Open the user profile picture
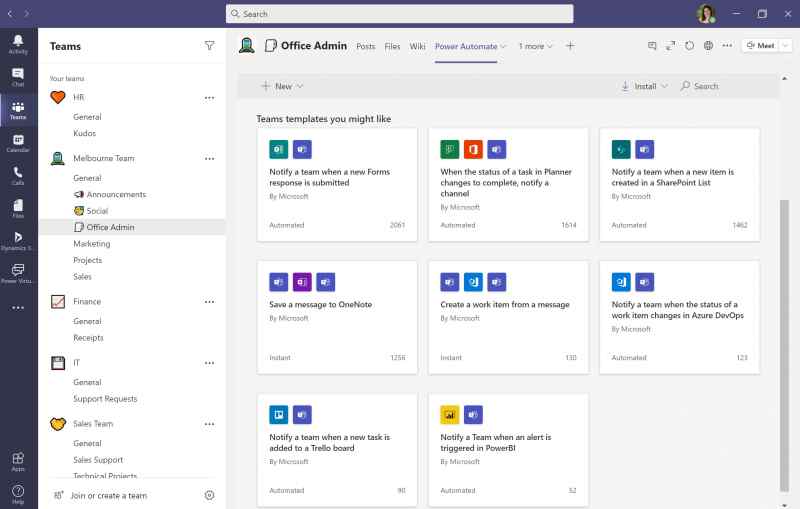The height and width of the screenshot is (509, 800). tap(706, 14)
